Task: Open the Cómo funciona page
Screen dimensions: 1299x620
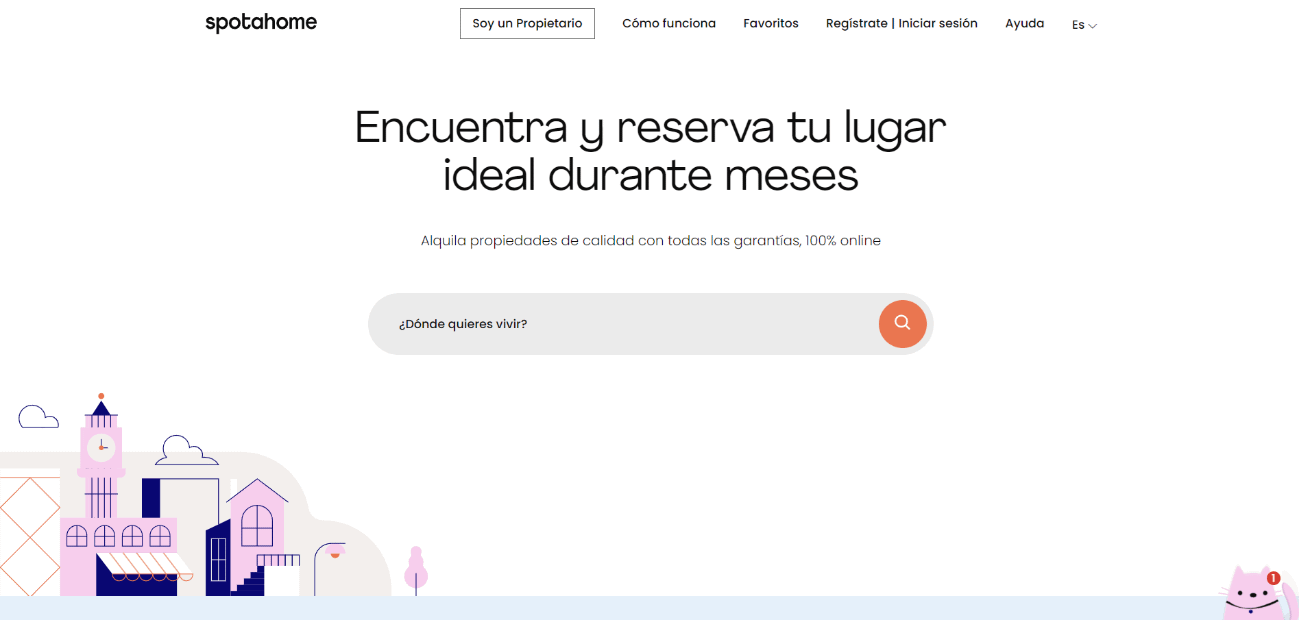Action: point(669,23)
